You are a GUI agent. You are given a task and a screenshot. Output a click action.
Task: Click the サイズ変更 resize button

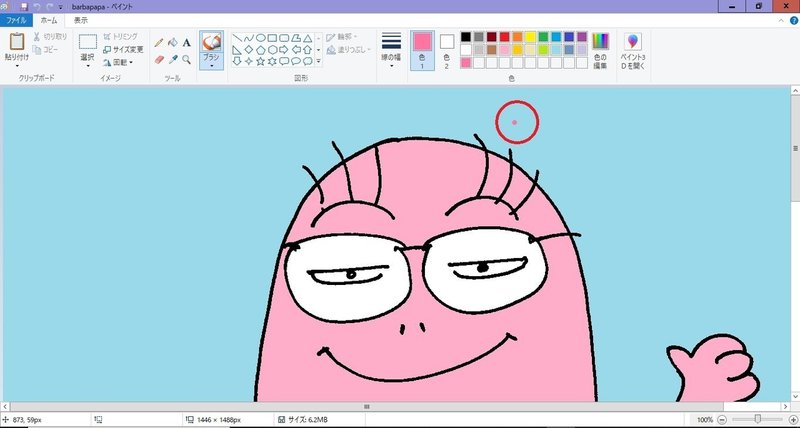[121, 49]
